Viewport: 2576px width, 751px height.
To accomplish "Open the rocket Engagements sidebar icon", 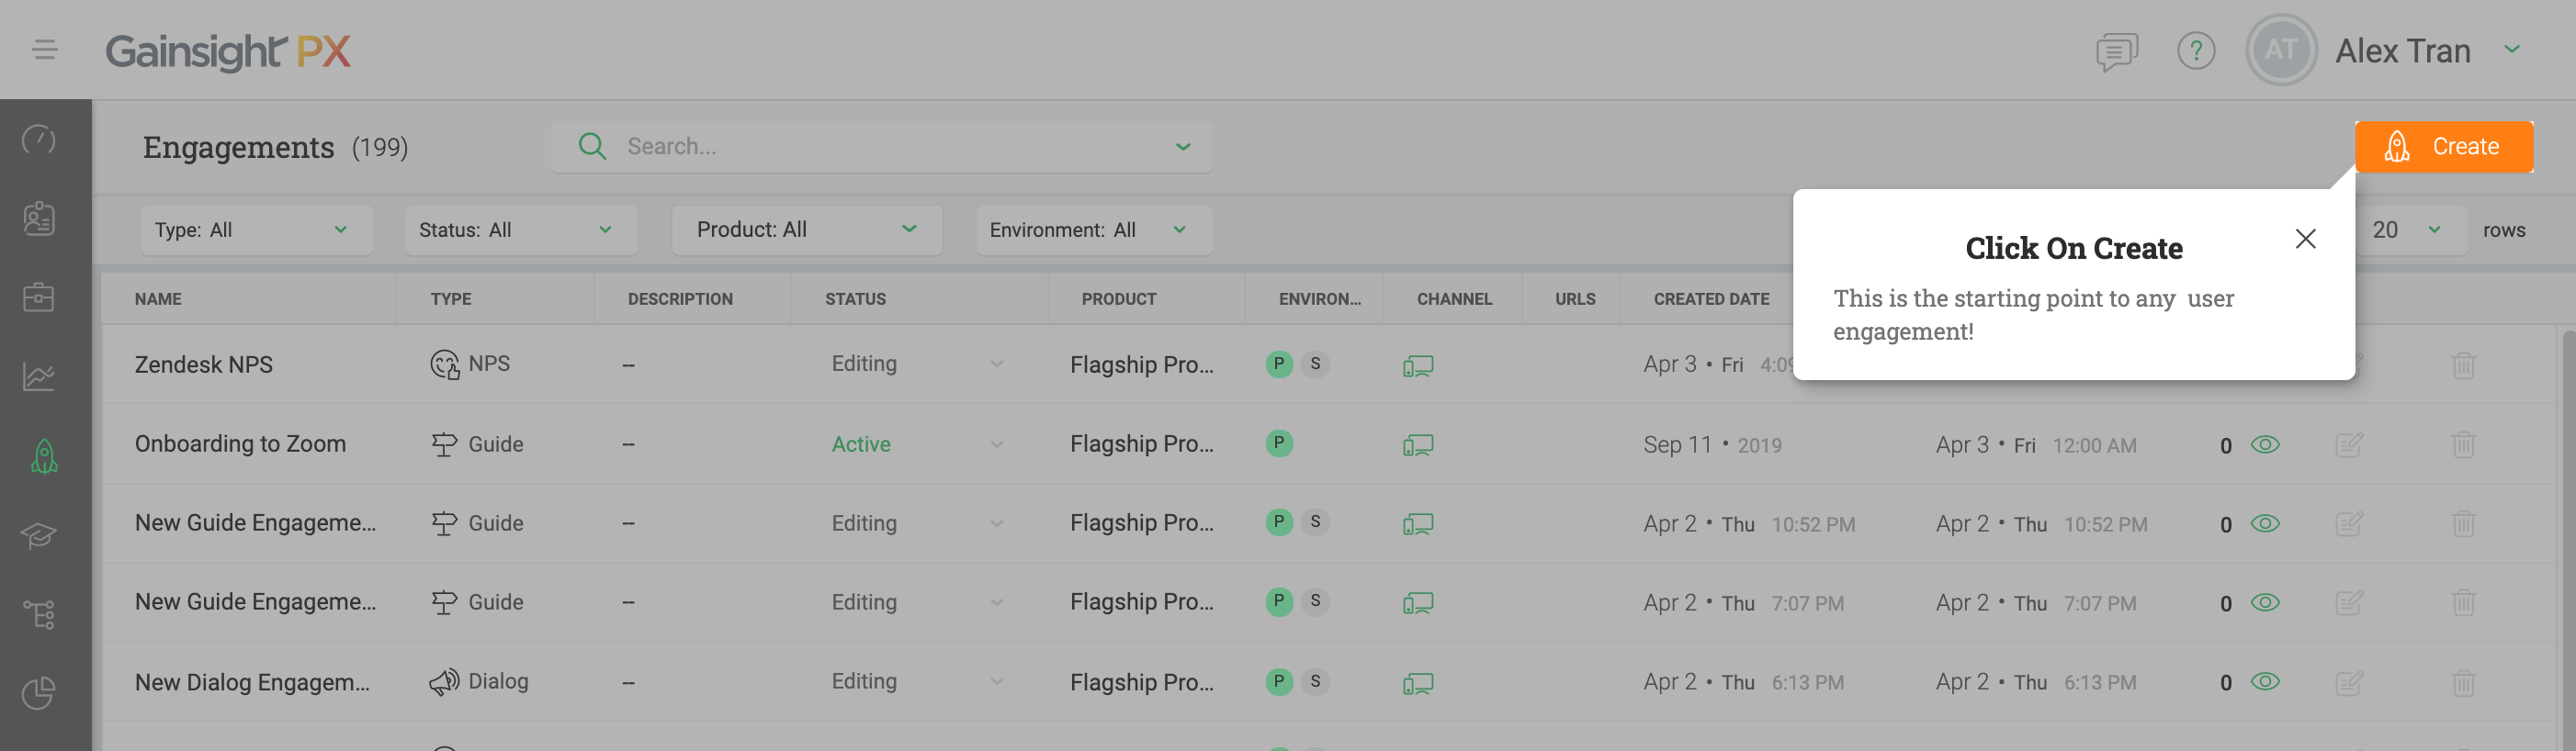I will coord(43,457).
